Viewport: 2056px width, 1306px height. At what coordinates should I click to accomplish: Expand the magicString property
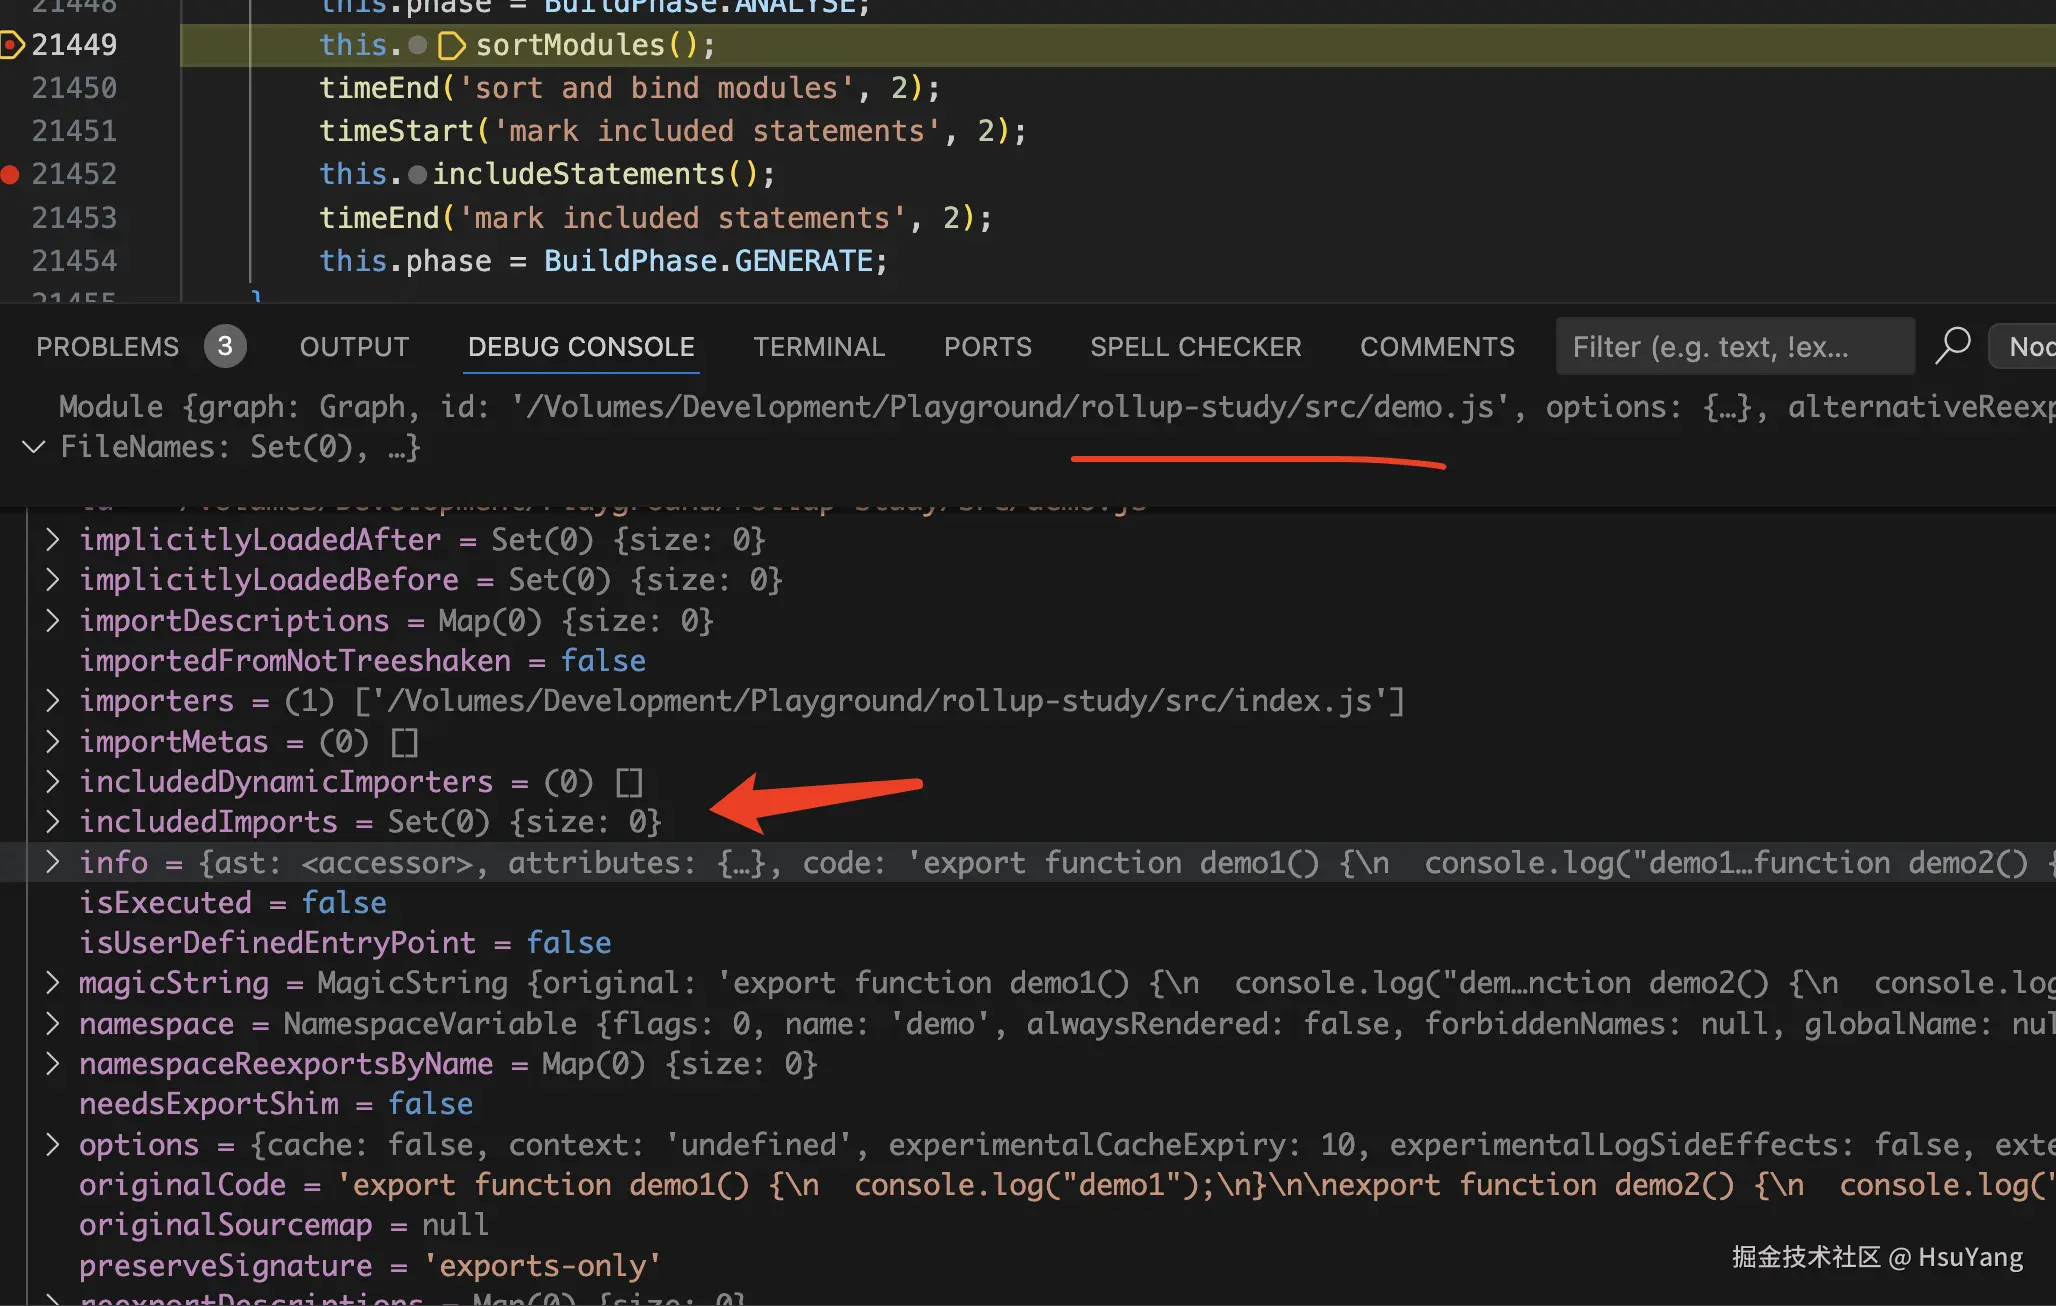pos(53,983)
